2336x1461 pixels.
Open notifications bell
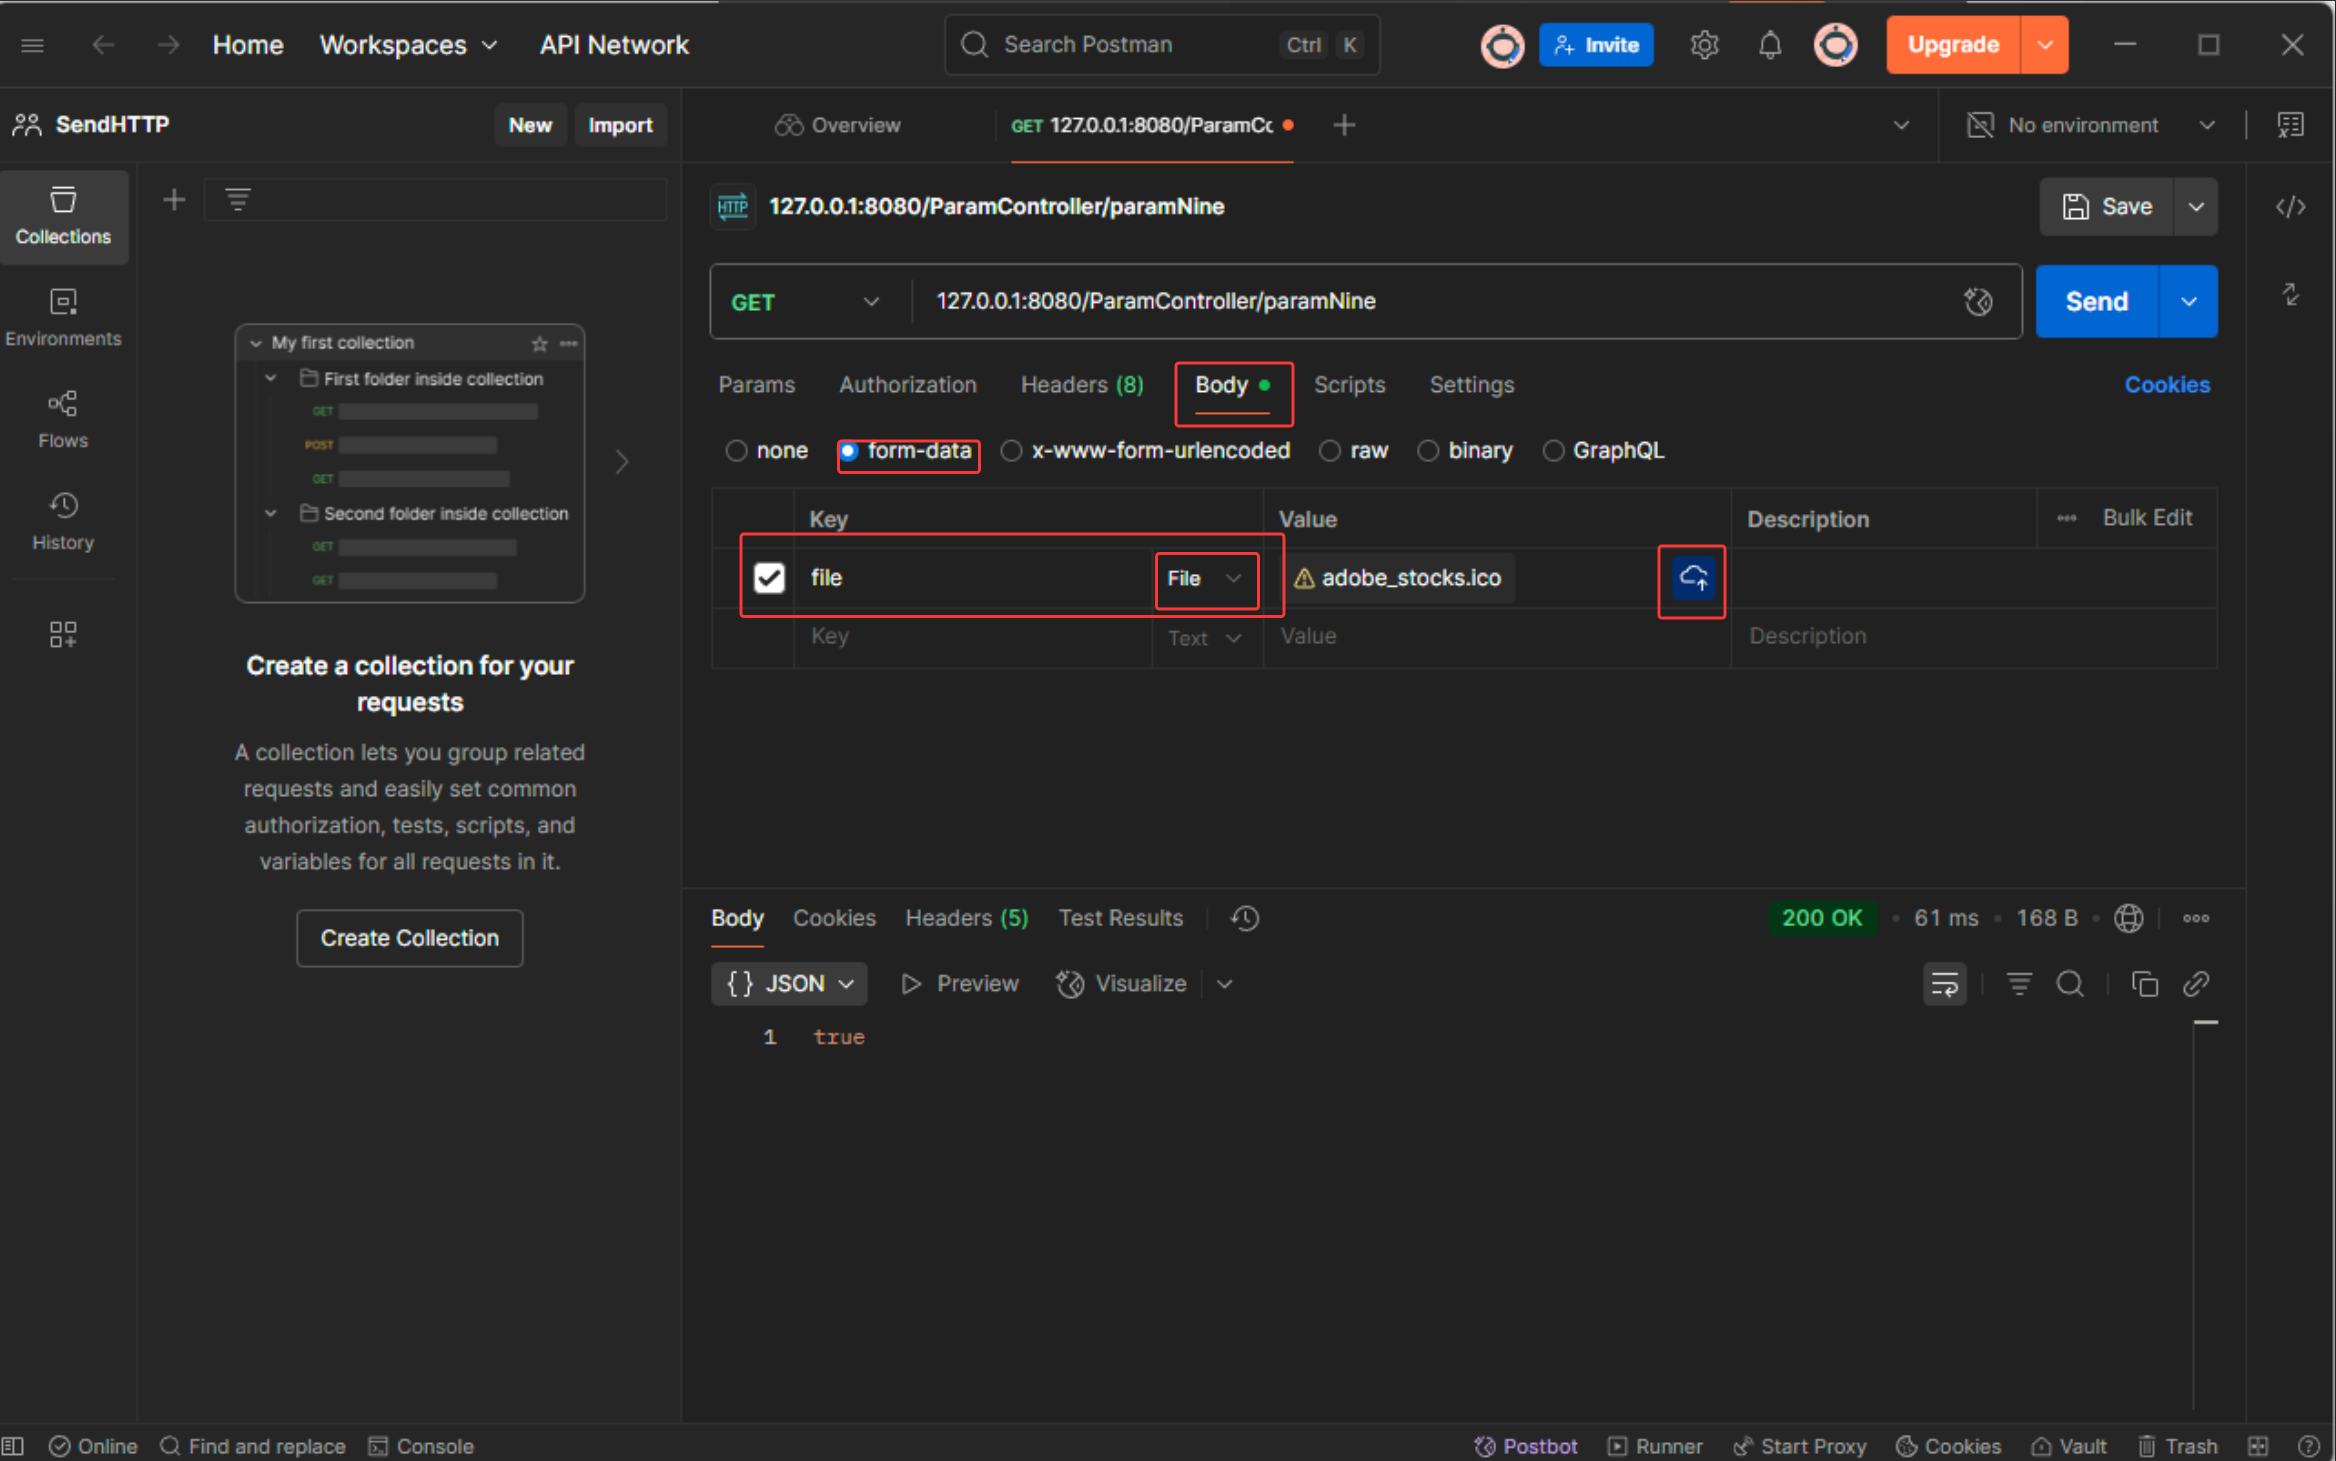click(1770, 45)
